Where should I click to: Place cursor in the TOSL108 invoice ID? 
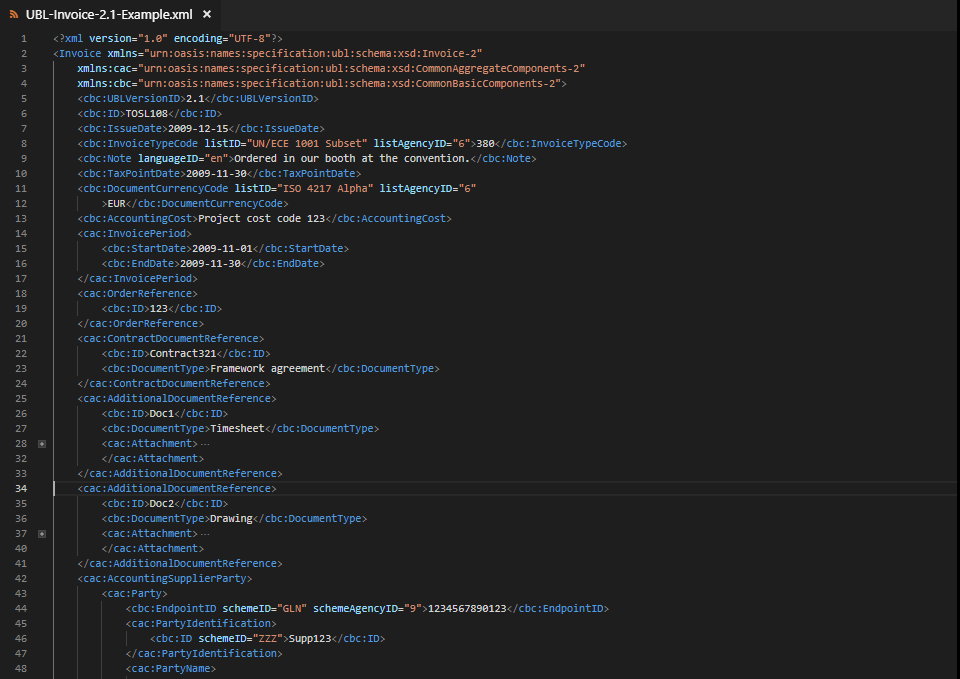pyautogui.click(x=145, y=113)
